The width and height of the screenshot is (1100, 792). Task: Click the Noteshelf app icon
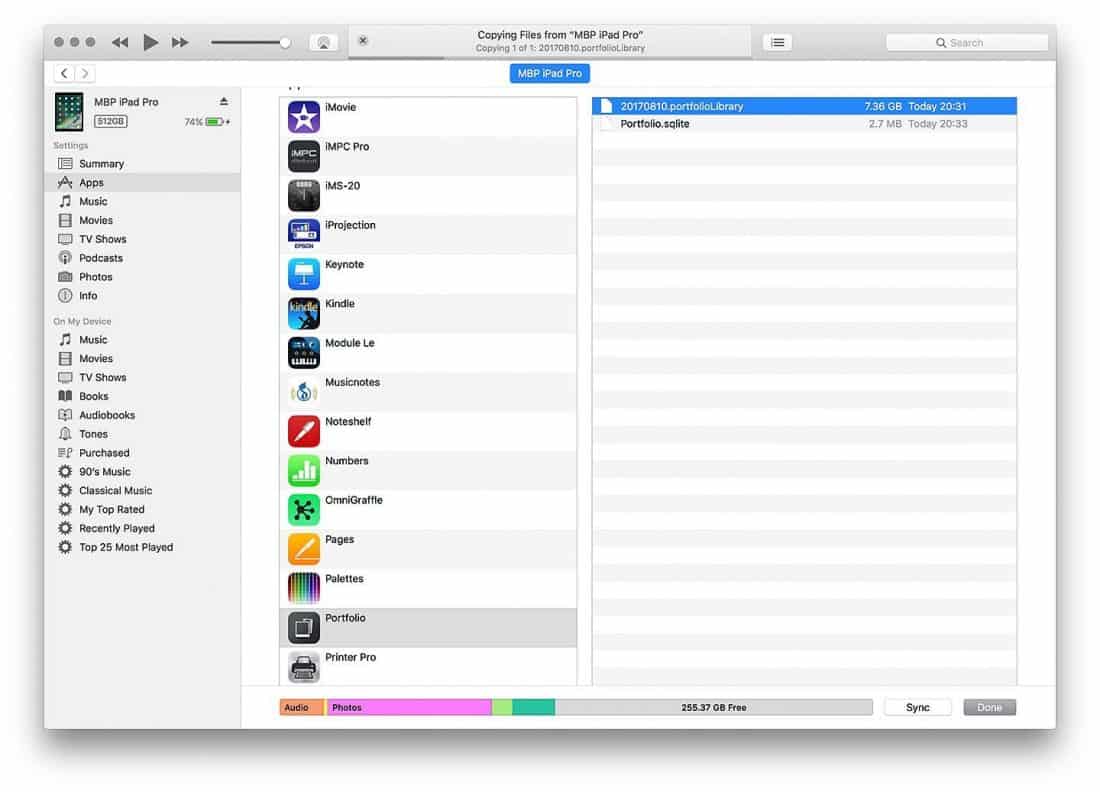304,431
